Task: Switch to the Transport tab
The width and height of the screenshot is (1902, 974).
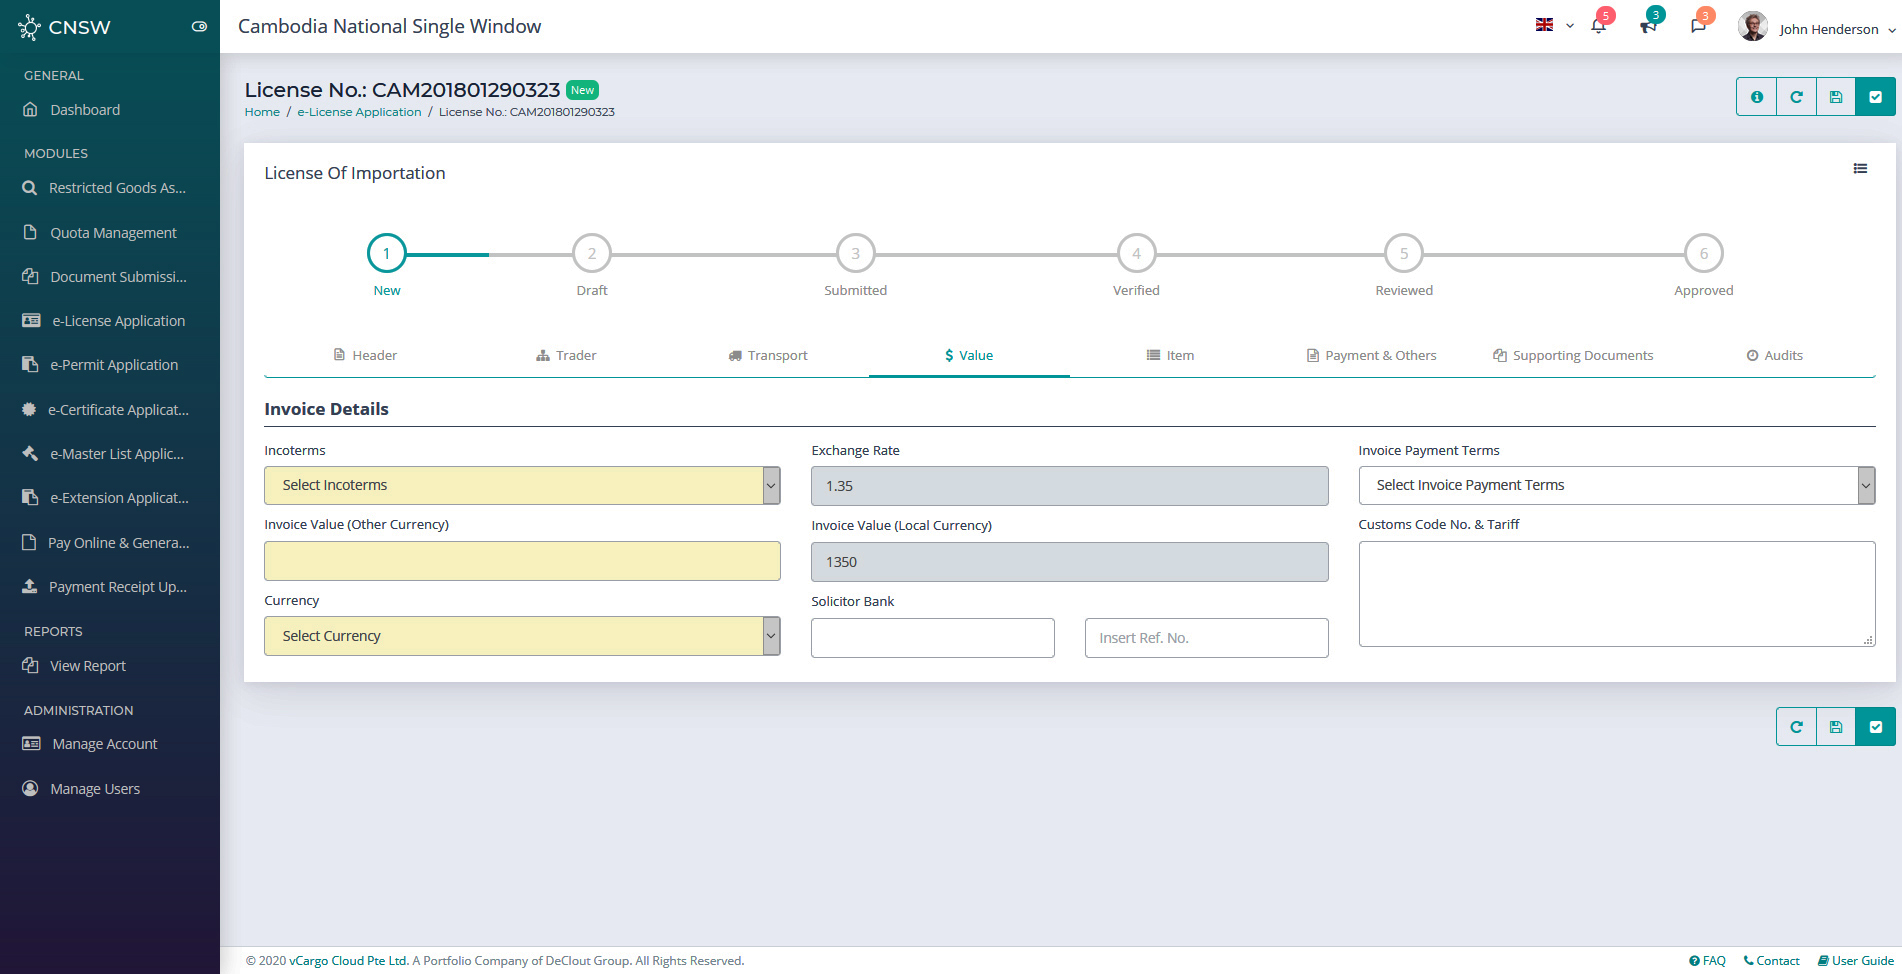Action: pos(768,356)
